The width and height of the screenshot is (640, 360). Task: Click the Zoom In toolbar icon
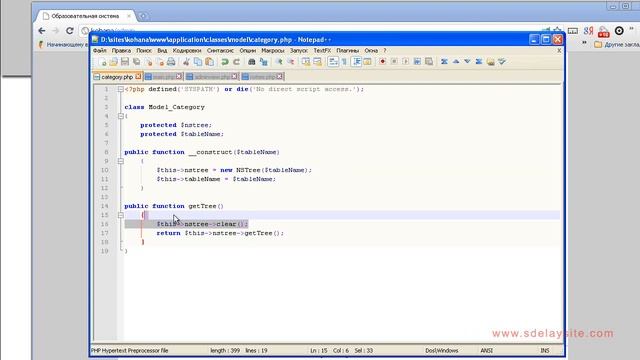point(279,62)
